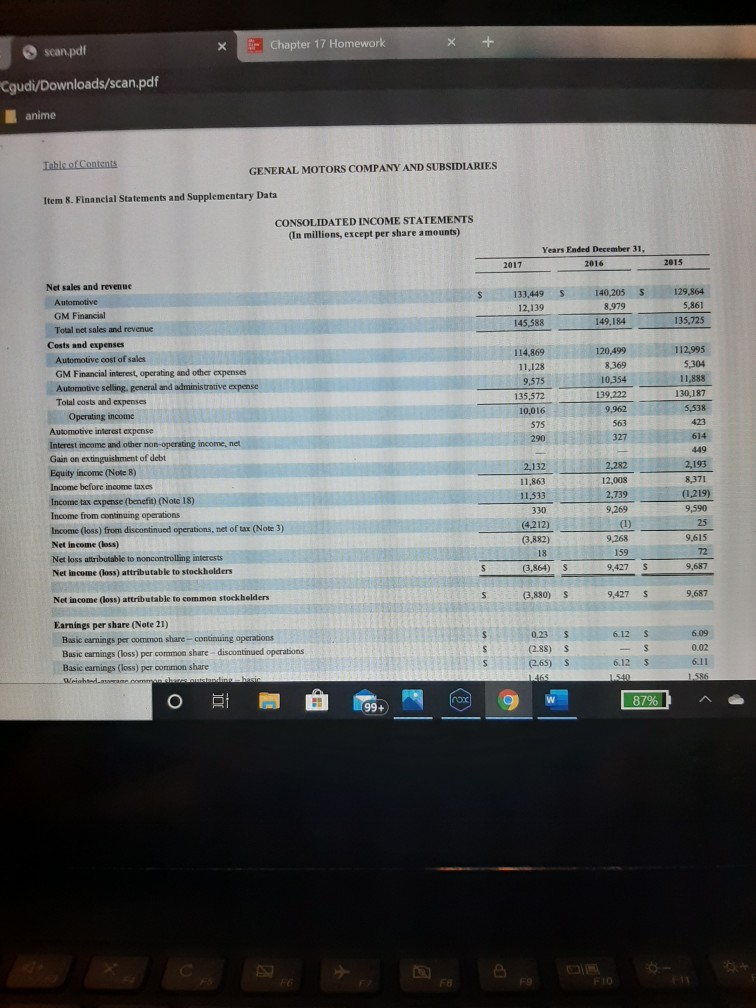This screenshot has height=1008, width=756.
Task: Open Task View from the taskbar
Action: click(x=220, y=701)
